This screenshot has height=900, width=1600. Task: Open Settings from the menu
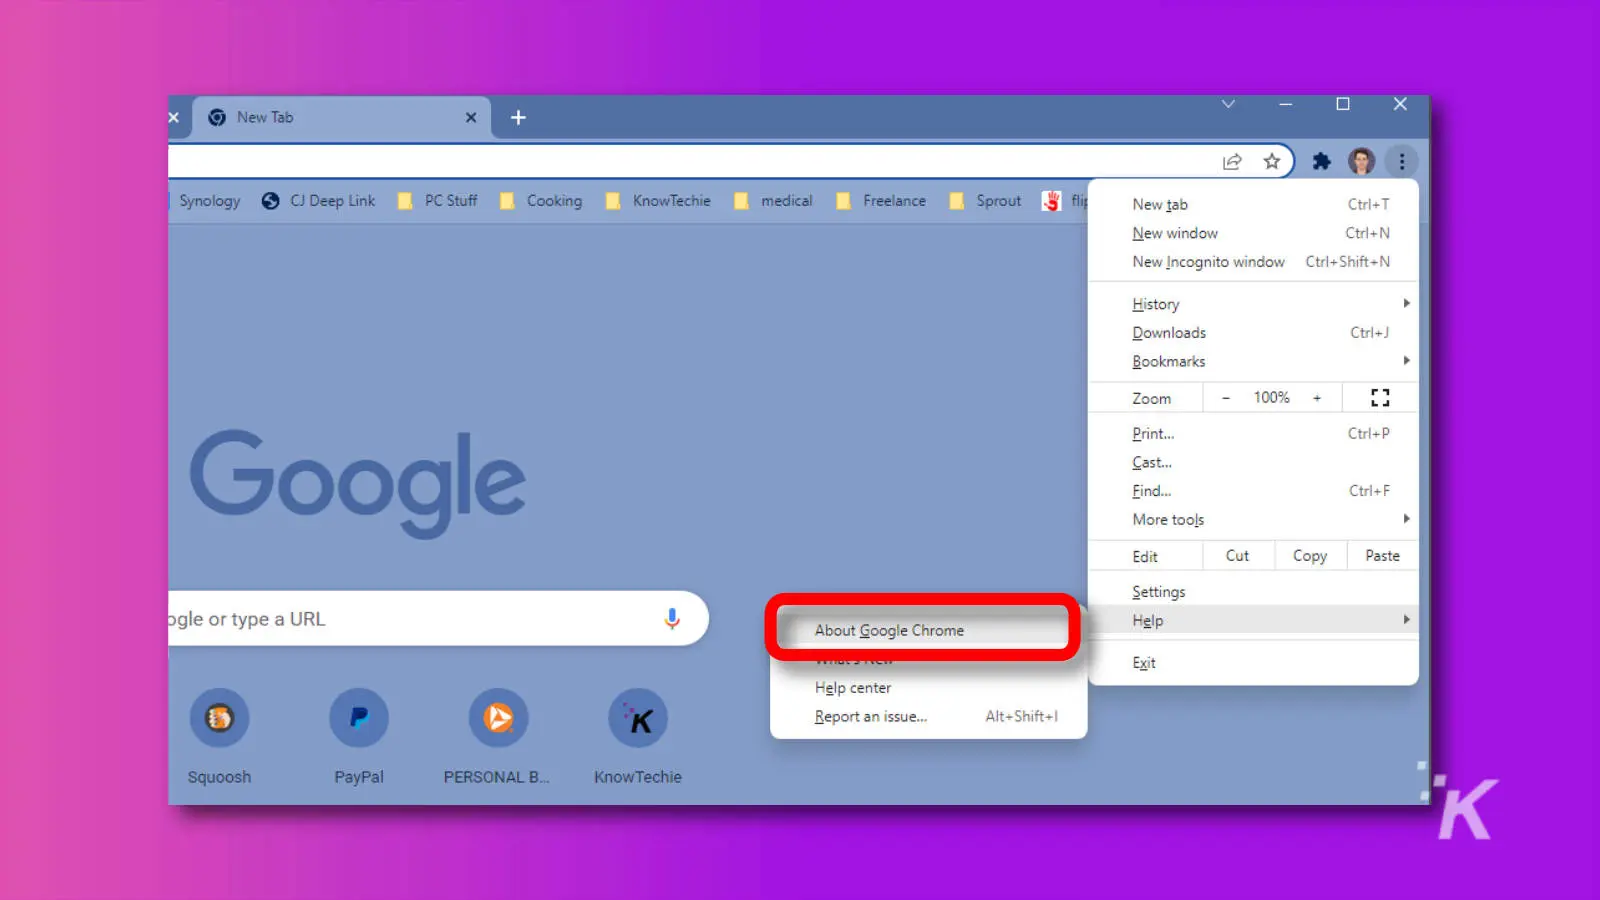(x=1253, y=592)
